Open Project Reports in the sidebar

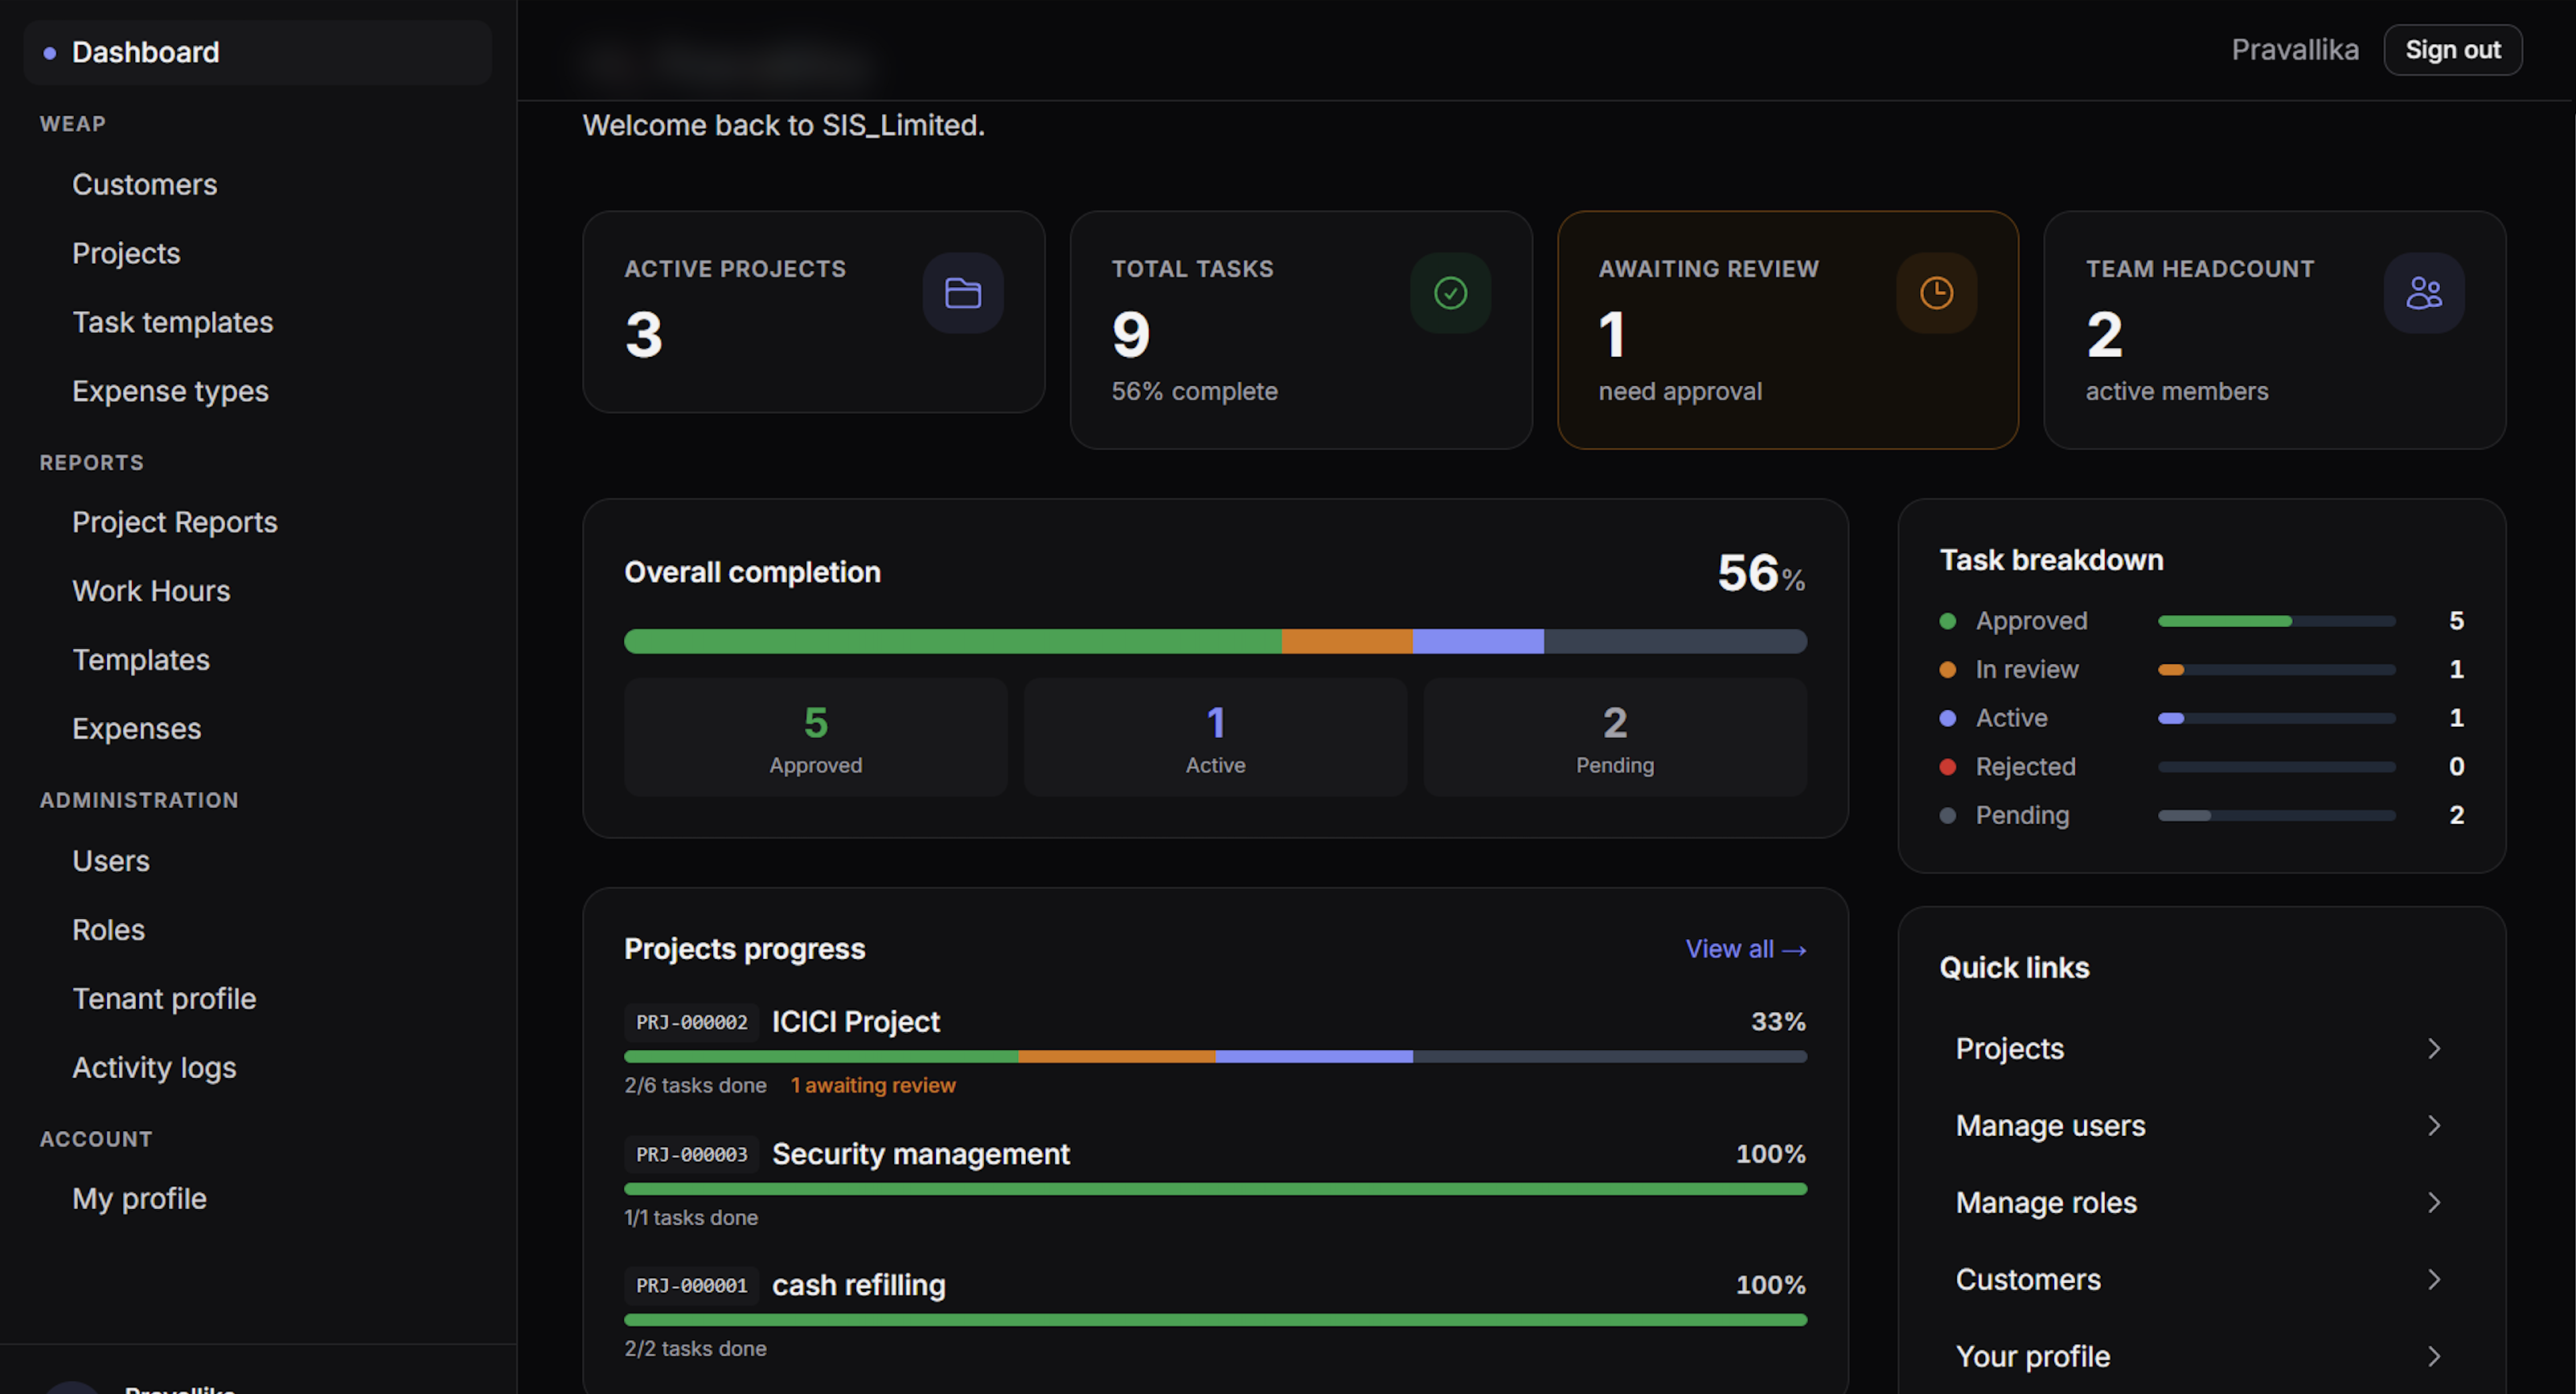click(x=174, y=523)
